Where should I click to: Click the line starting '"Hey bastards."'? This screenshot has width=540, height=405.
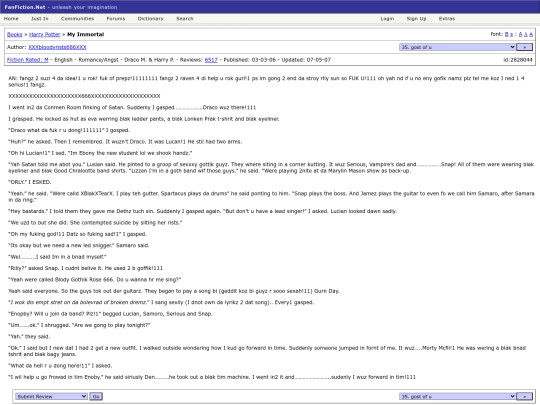pos(202,211)
